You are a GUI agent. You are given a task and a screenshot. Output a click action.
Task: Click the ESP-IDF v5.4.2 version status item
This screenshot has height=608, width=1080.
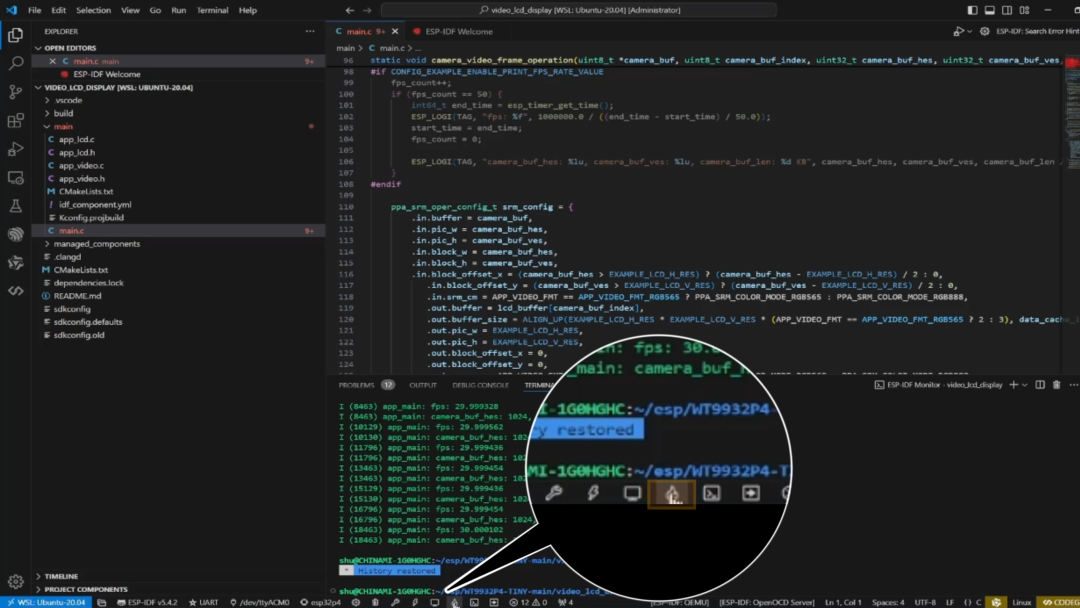pos(147,602)
